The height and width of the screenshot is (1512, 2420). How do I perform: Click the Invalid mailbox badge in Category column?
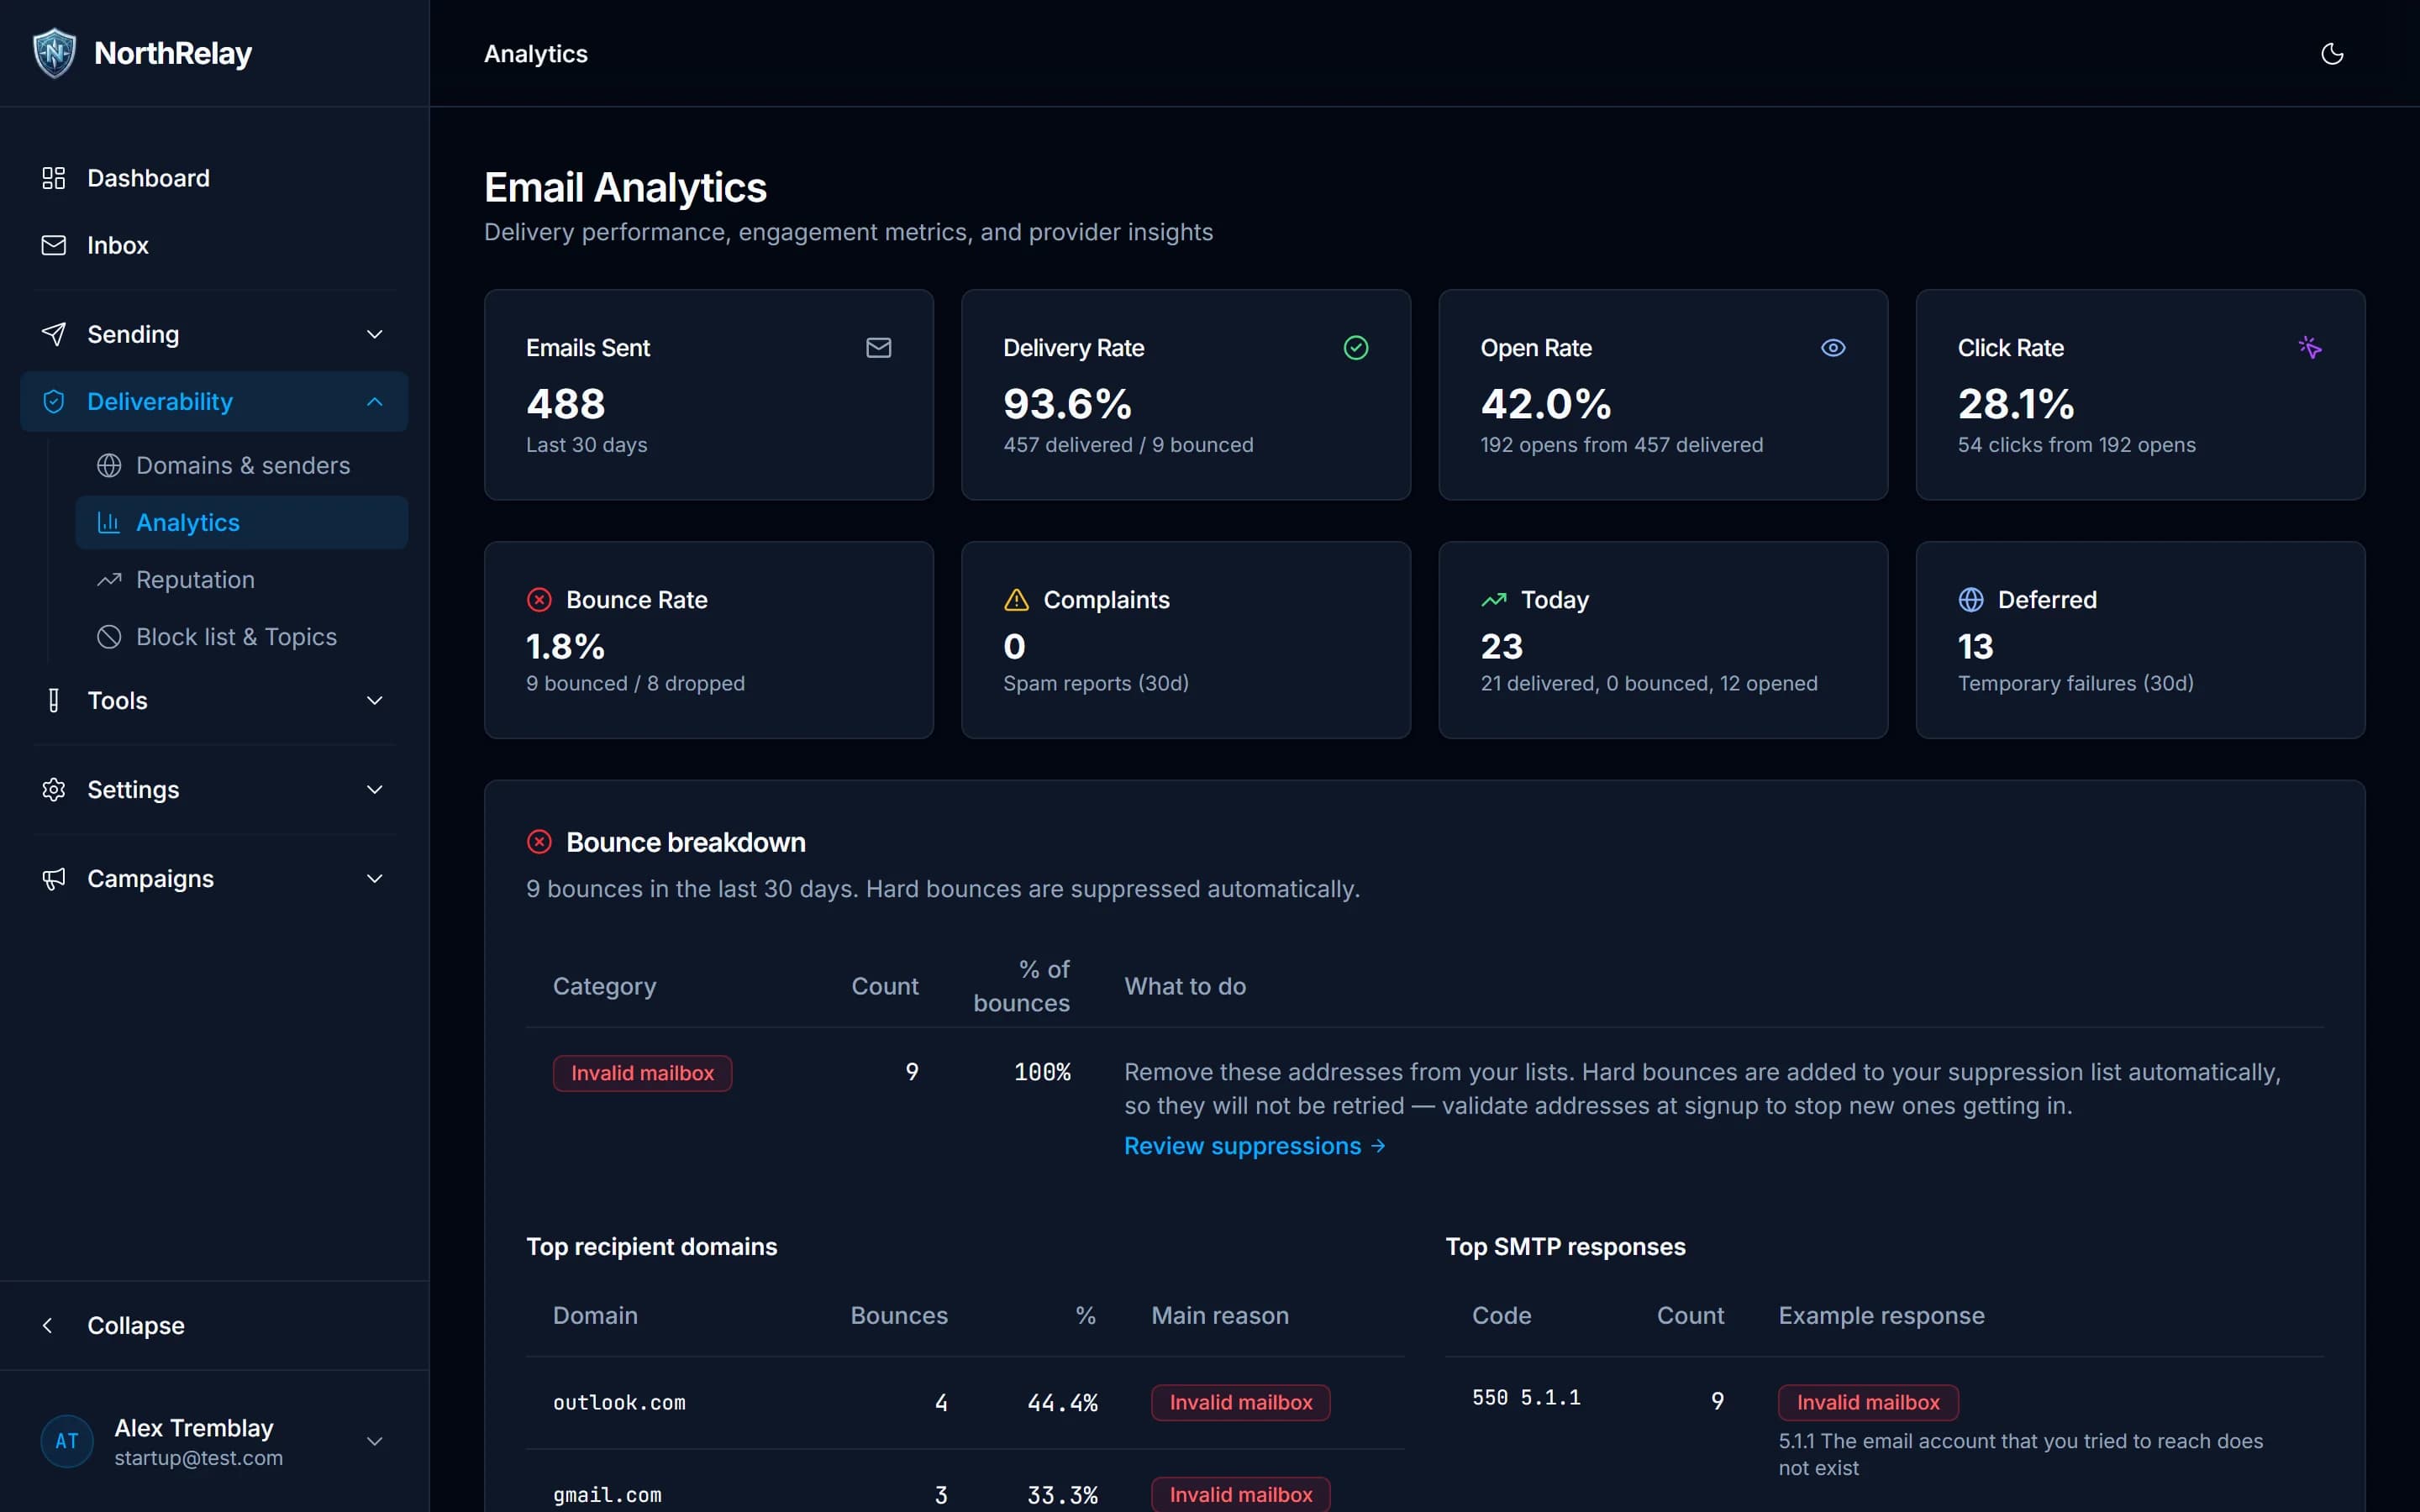[642, 1073]
